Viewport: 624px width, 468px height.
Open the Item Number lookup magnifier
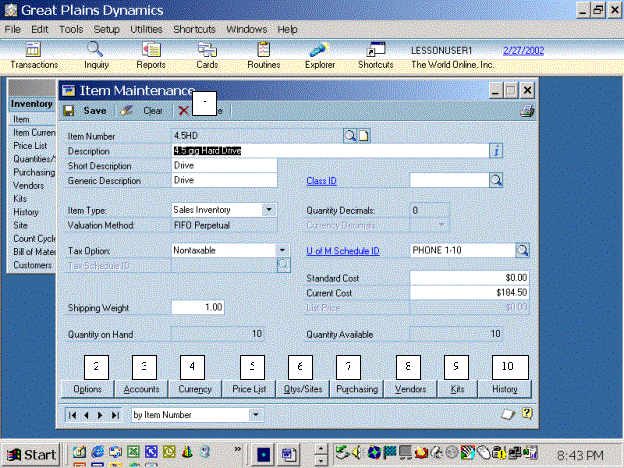[350, 135]
